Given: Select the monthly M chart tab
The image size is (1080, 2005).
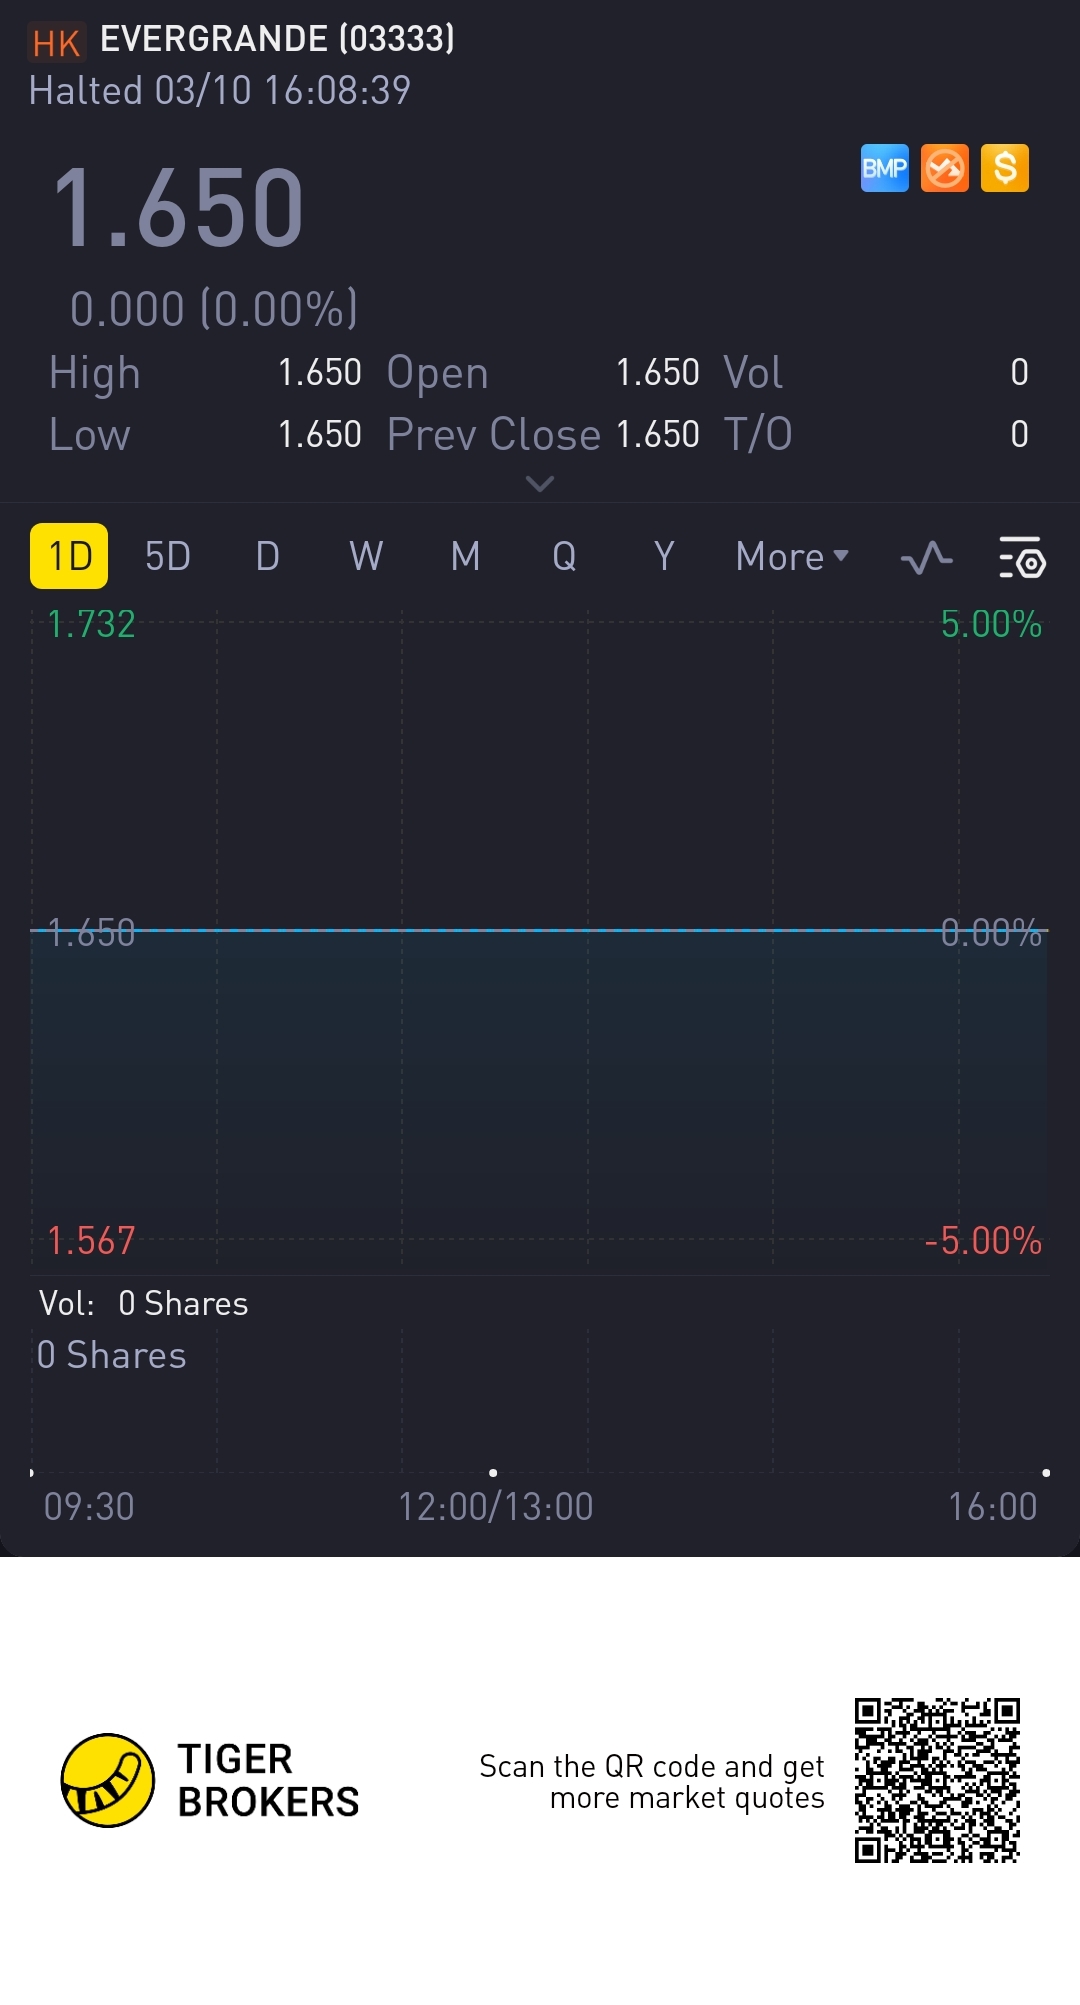Looking at the screenshot, I should click(465, 556).
